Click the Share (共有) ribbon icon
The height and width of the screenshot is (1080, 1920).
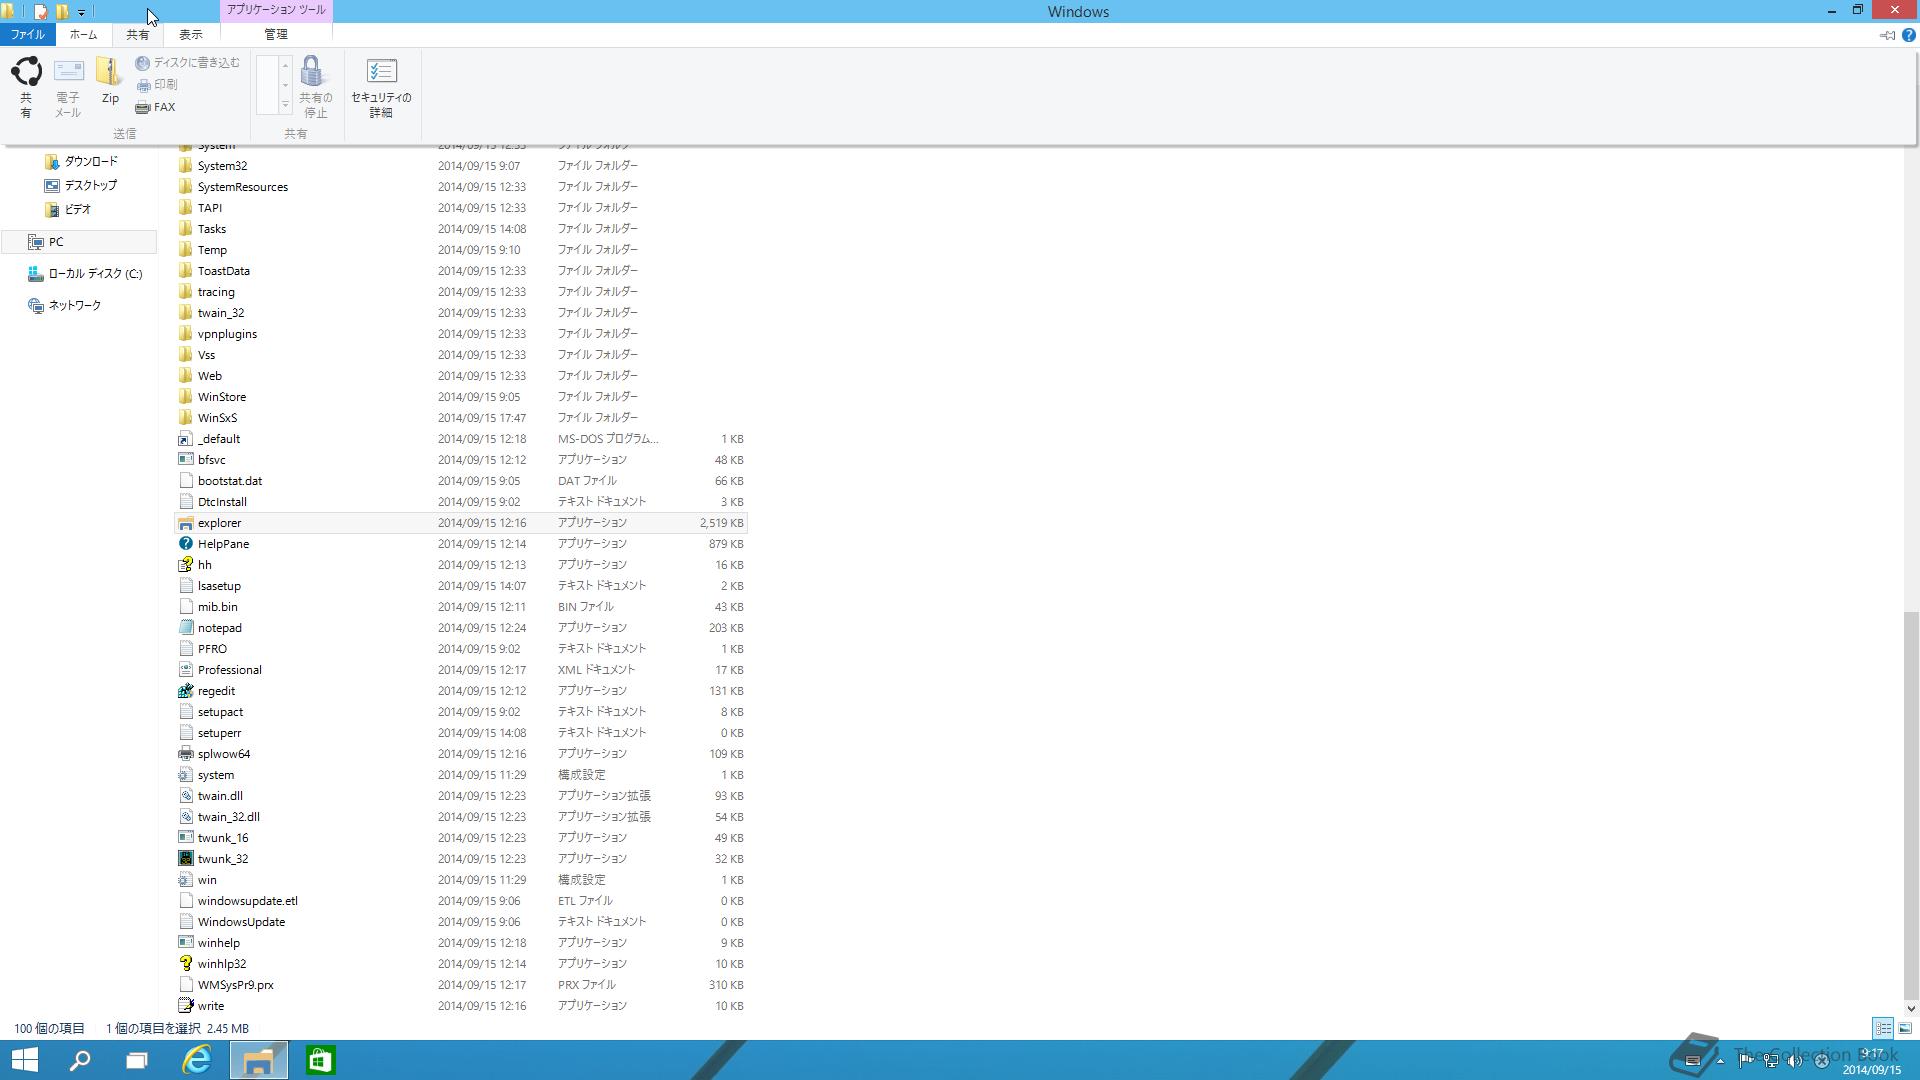click(x=26, y=88)
